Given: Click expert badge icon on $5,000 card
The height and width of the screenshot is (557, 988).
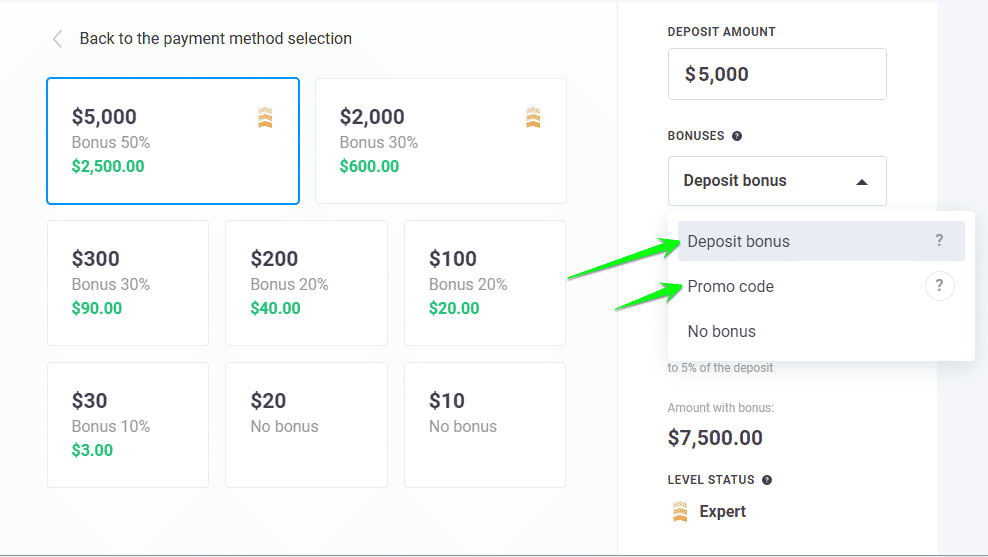Looking at the screenshot, I should (x=265, y=118).
